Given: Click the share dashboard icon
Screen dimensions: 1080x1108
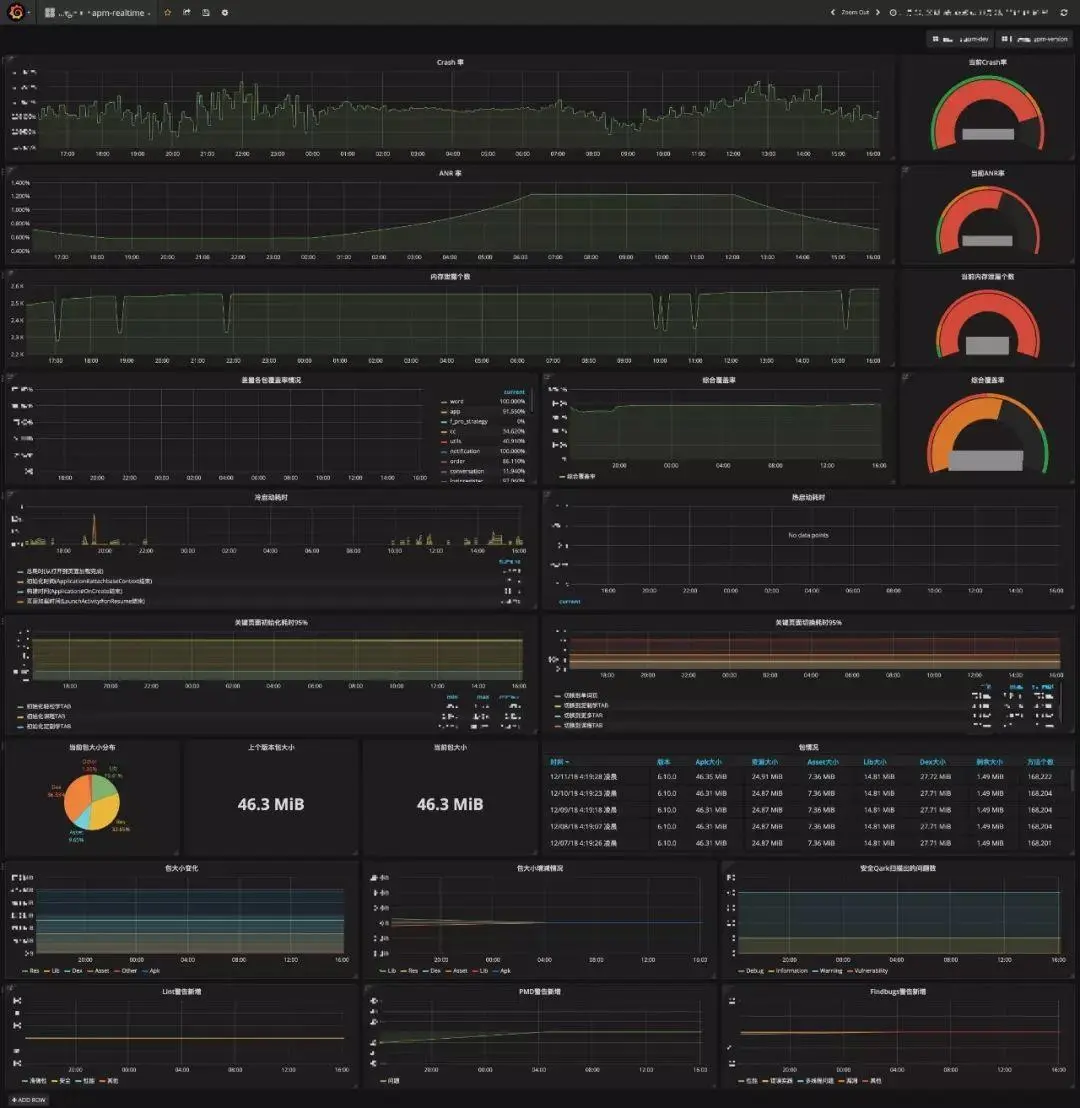Looking at the screenshot, I should pos(187,12).
